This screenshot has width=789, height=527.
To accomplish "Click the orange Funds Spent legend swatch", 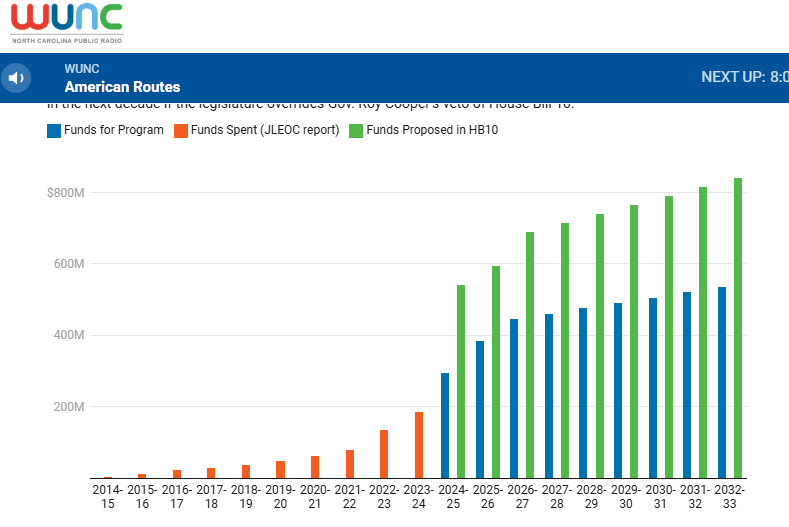I will (x=181, y=130).
